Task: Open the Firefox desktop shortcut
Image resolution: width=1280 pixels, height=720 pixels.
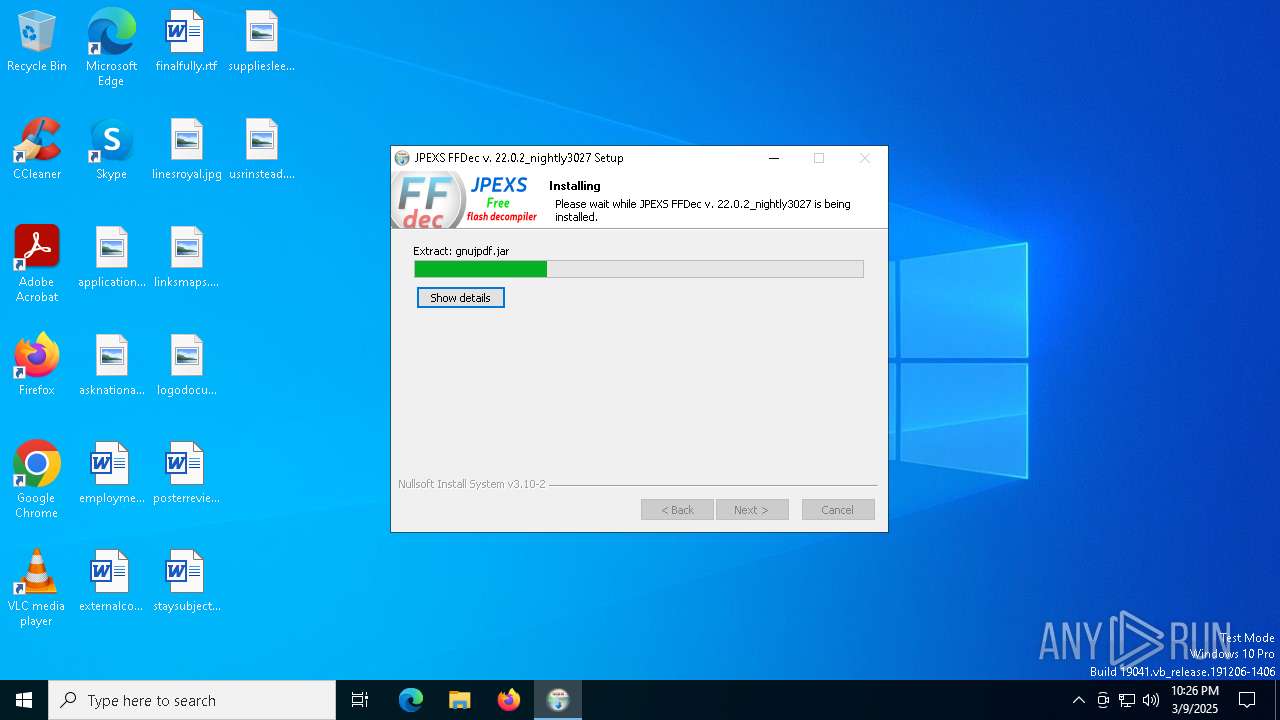Action: 37,365
